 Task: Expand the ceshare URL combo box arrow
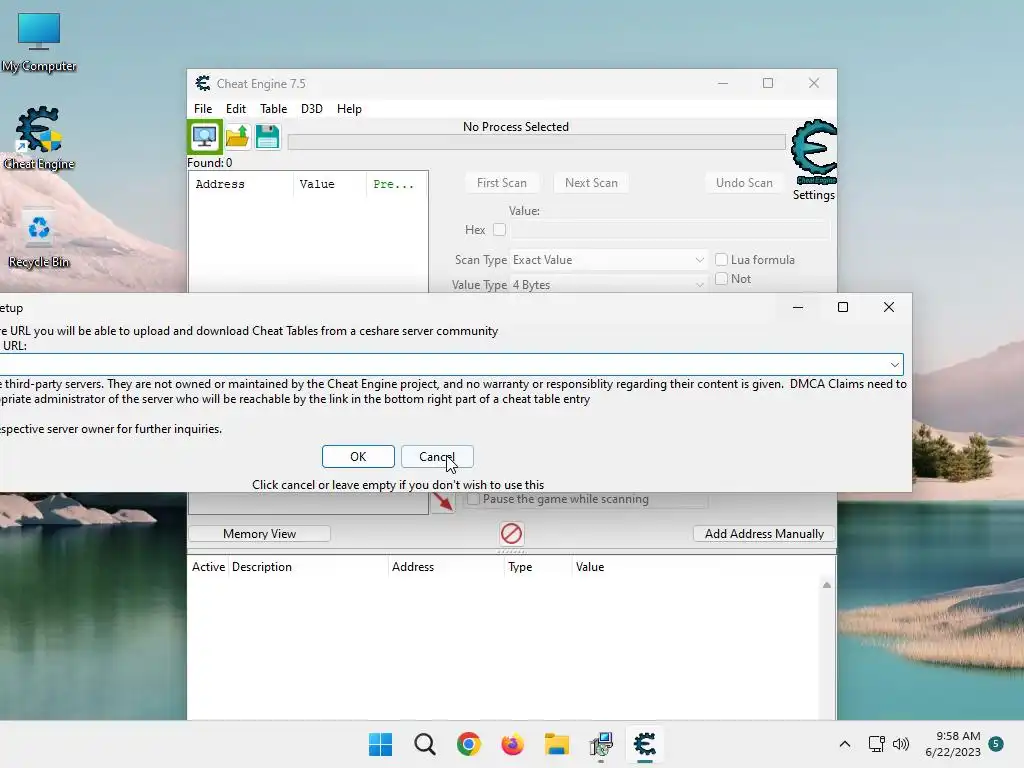click(895, 364)
